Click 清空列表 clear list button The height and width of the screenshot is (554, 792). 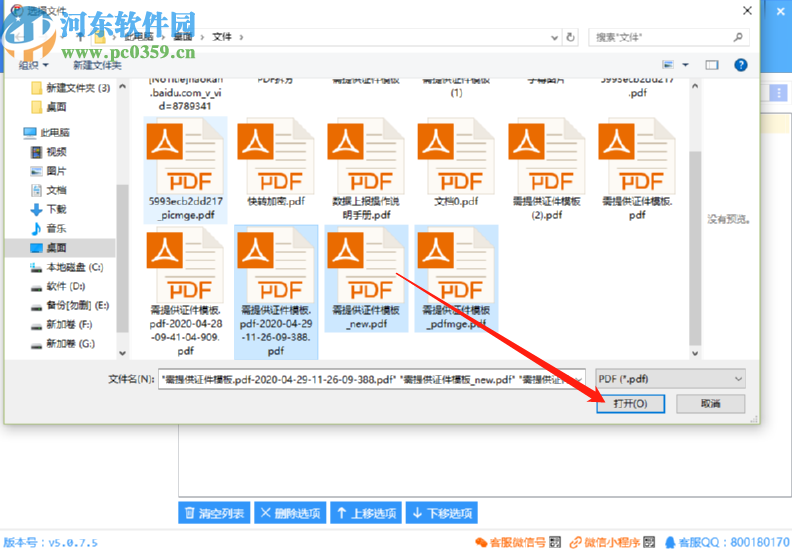pyautogui.click(x=214, y=513)
